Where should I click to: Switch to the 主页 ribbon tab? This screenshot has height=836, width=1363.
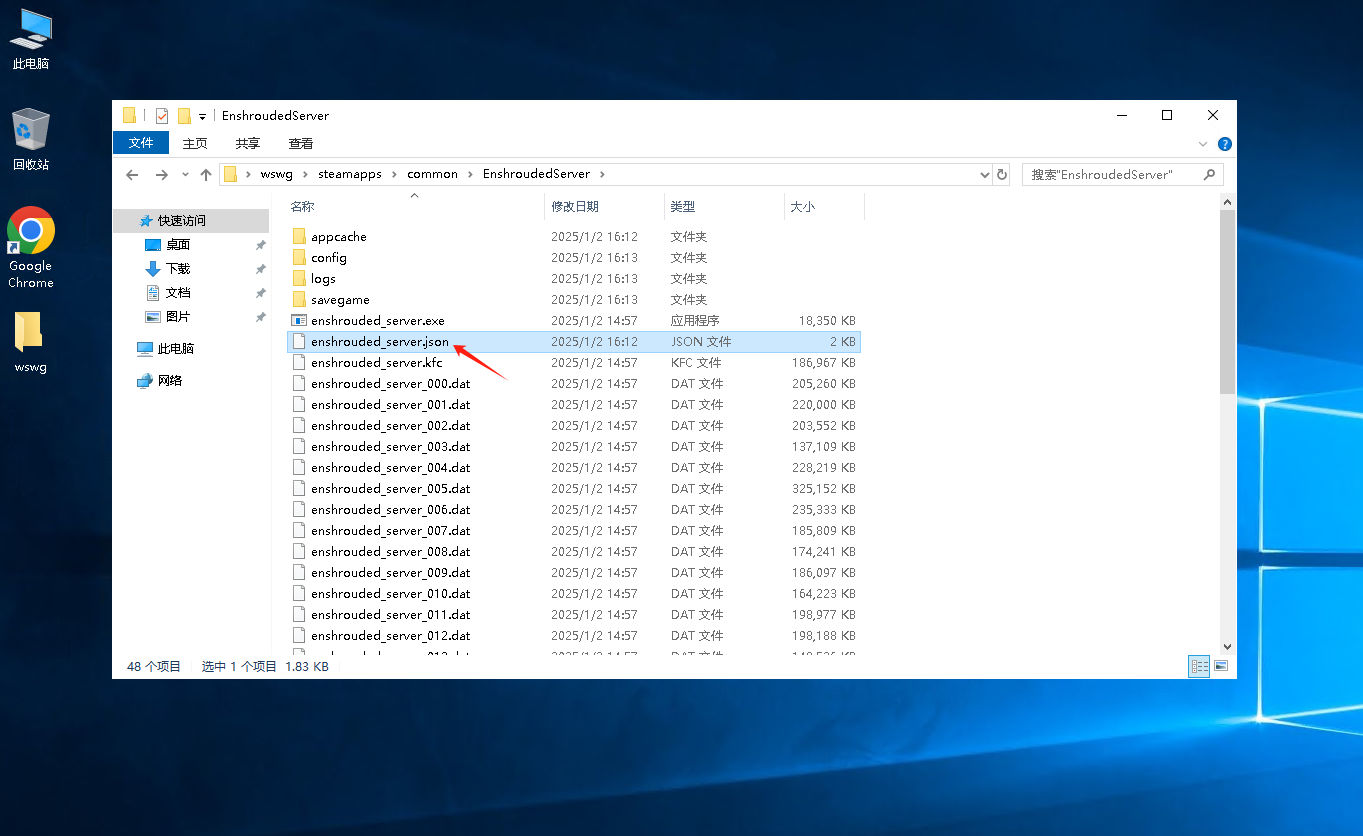pos(195,143)
